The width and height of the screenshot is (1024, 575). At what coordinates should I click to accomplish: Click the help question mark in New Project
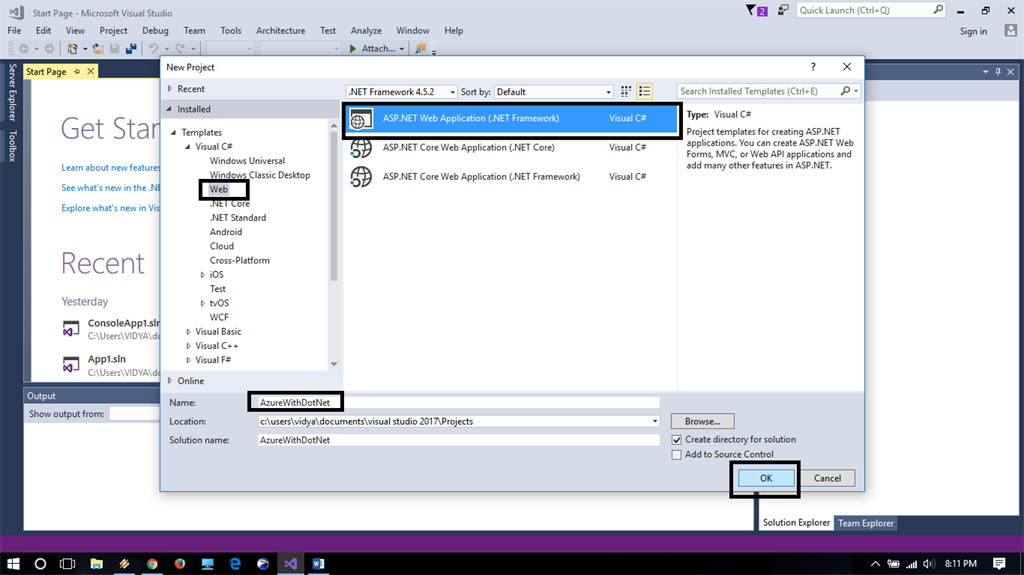click(813, 67)
